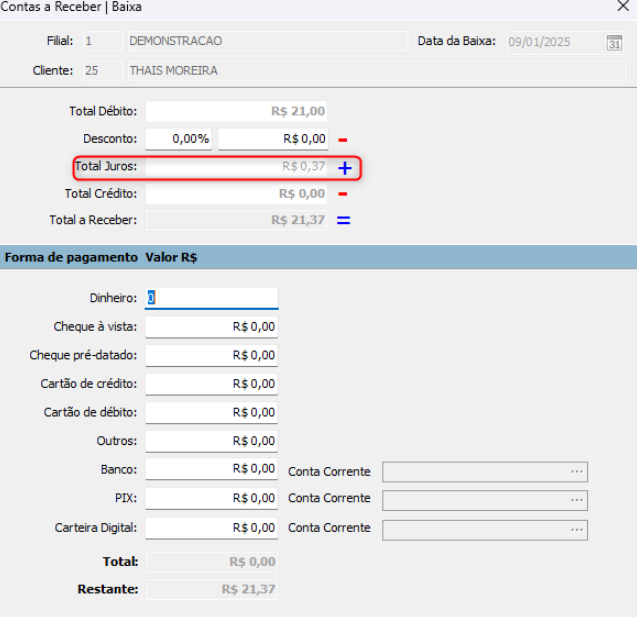The height and width of the screenshot is (617, 637).
Task: Click the Carteira Digital value field
Action: (x=212, y=527)
